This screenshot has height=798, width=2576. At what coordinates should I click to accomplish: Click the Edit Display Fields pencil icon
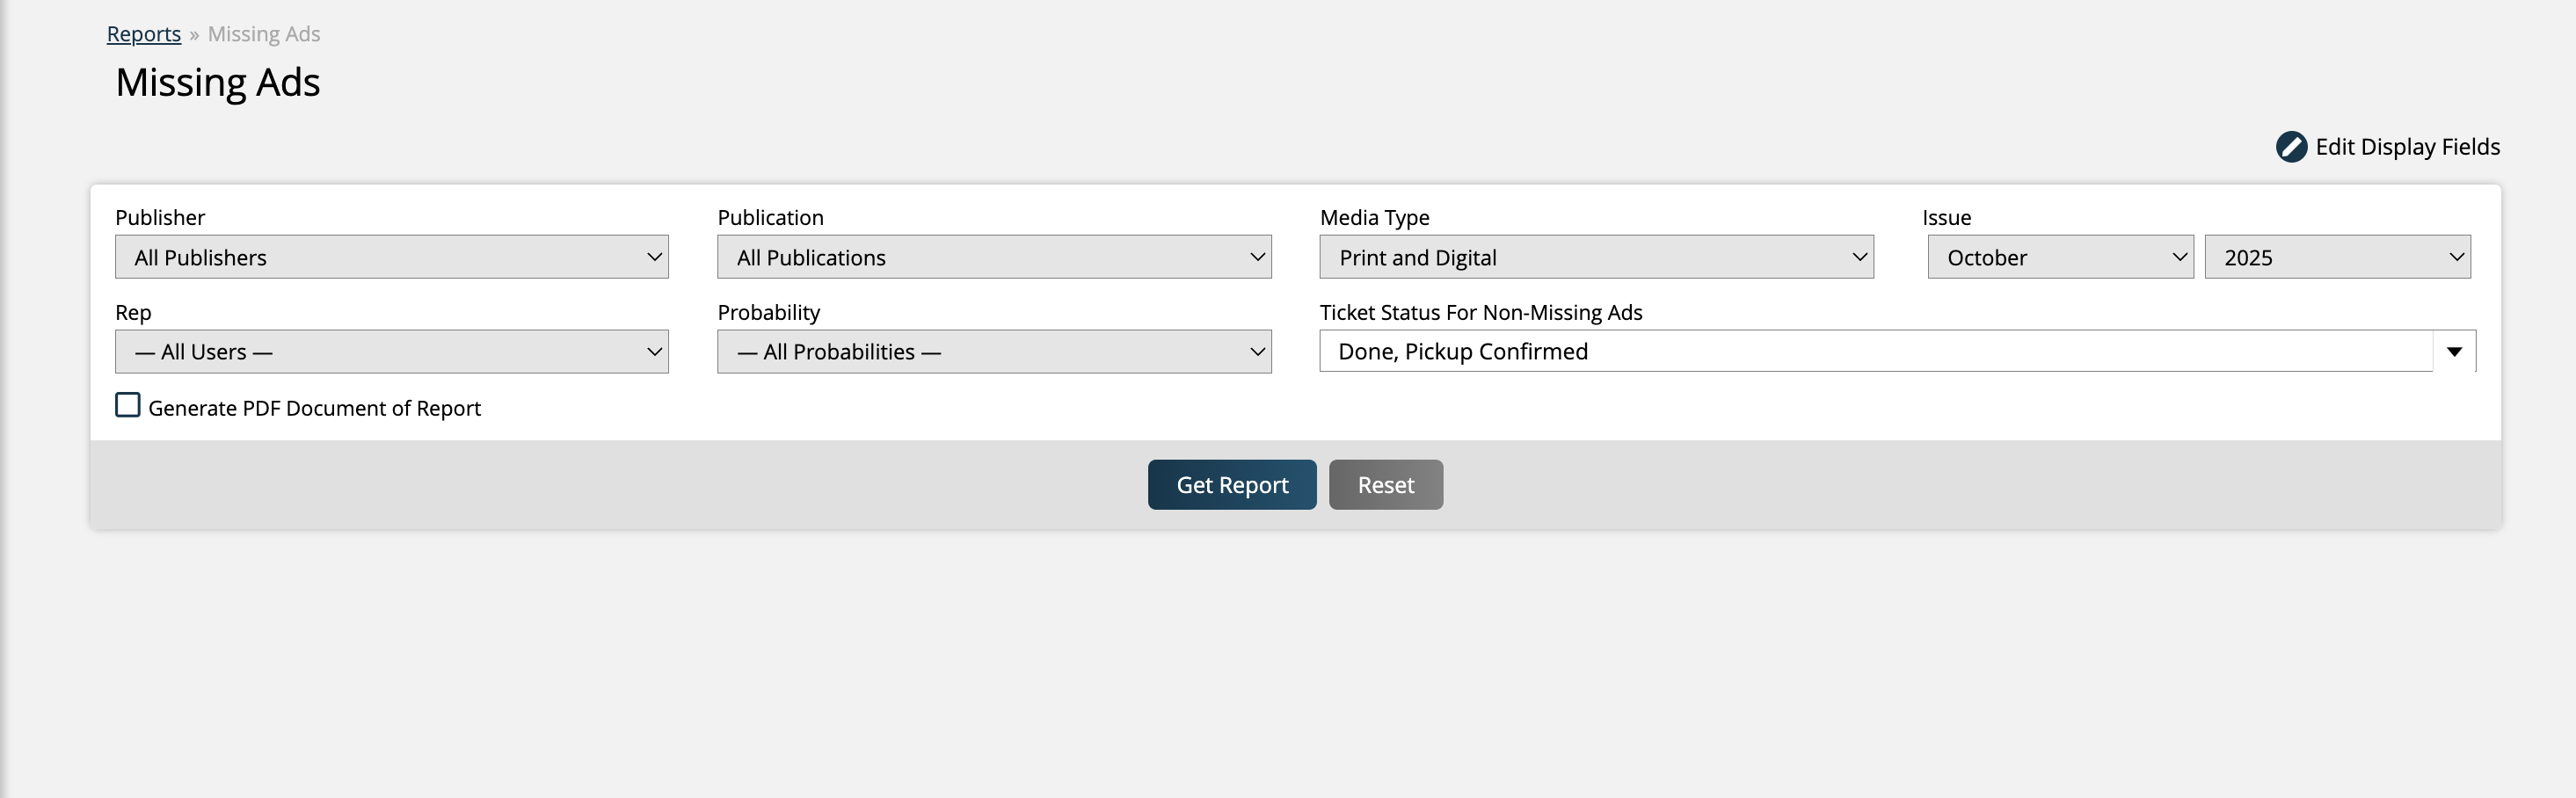coord(2290,147)
